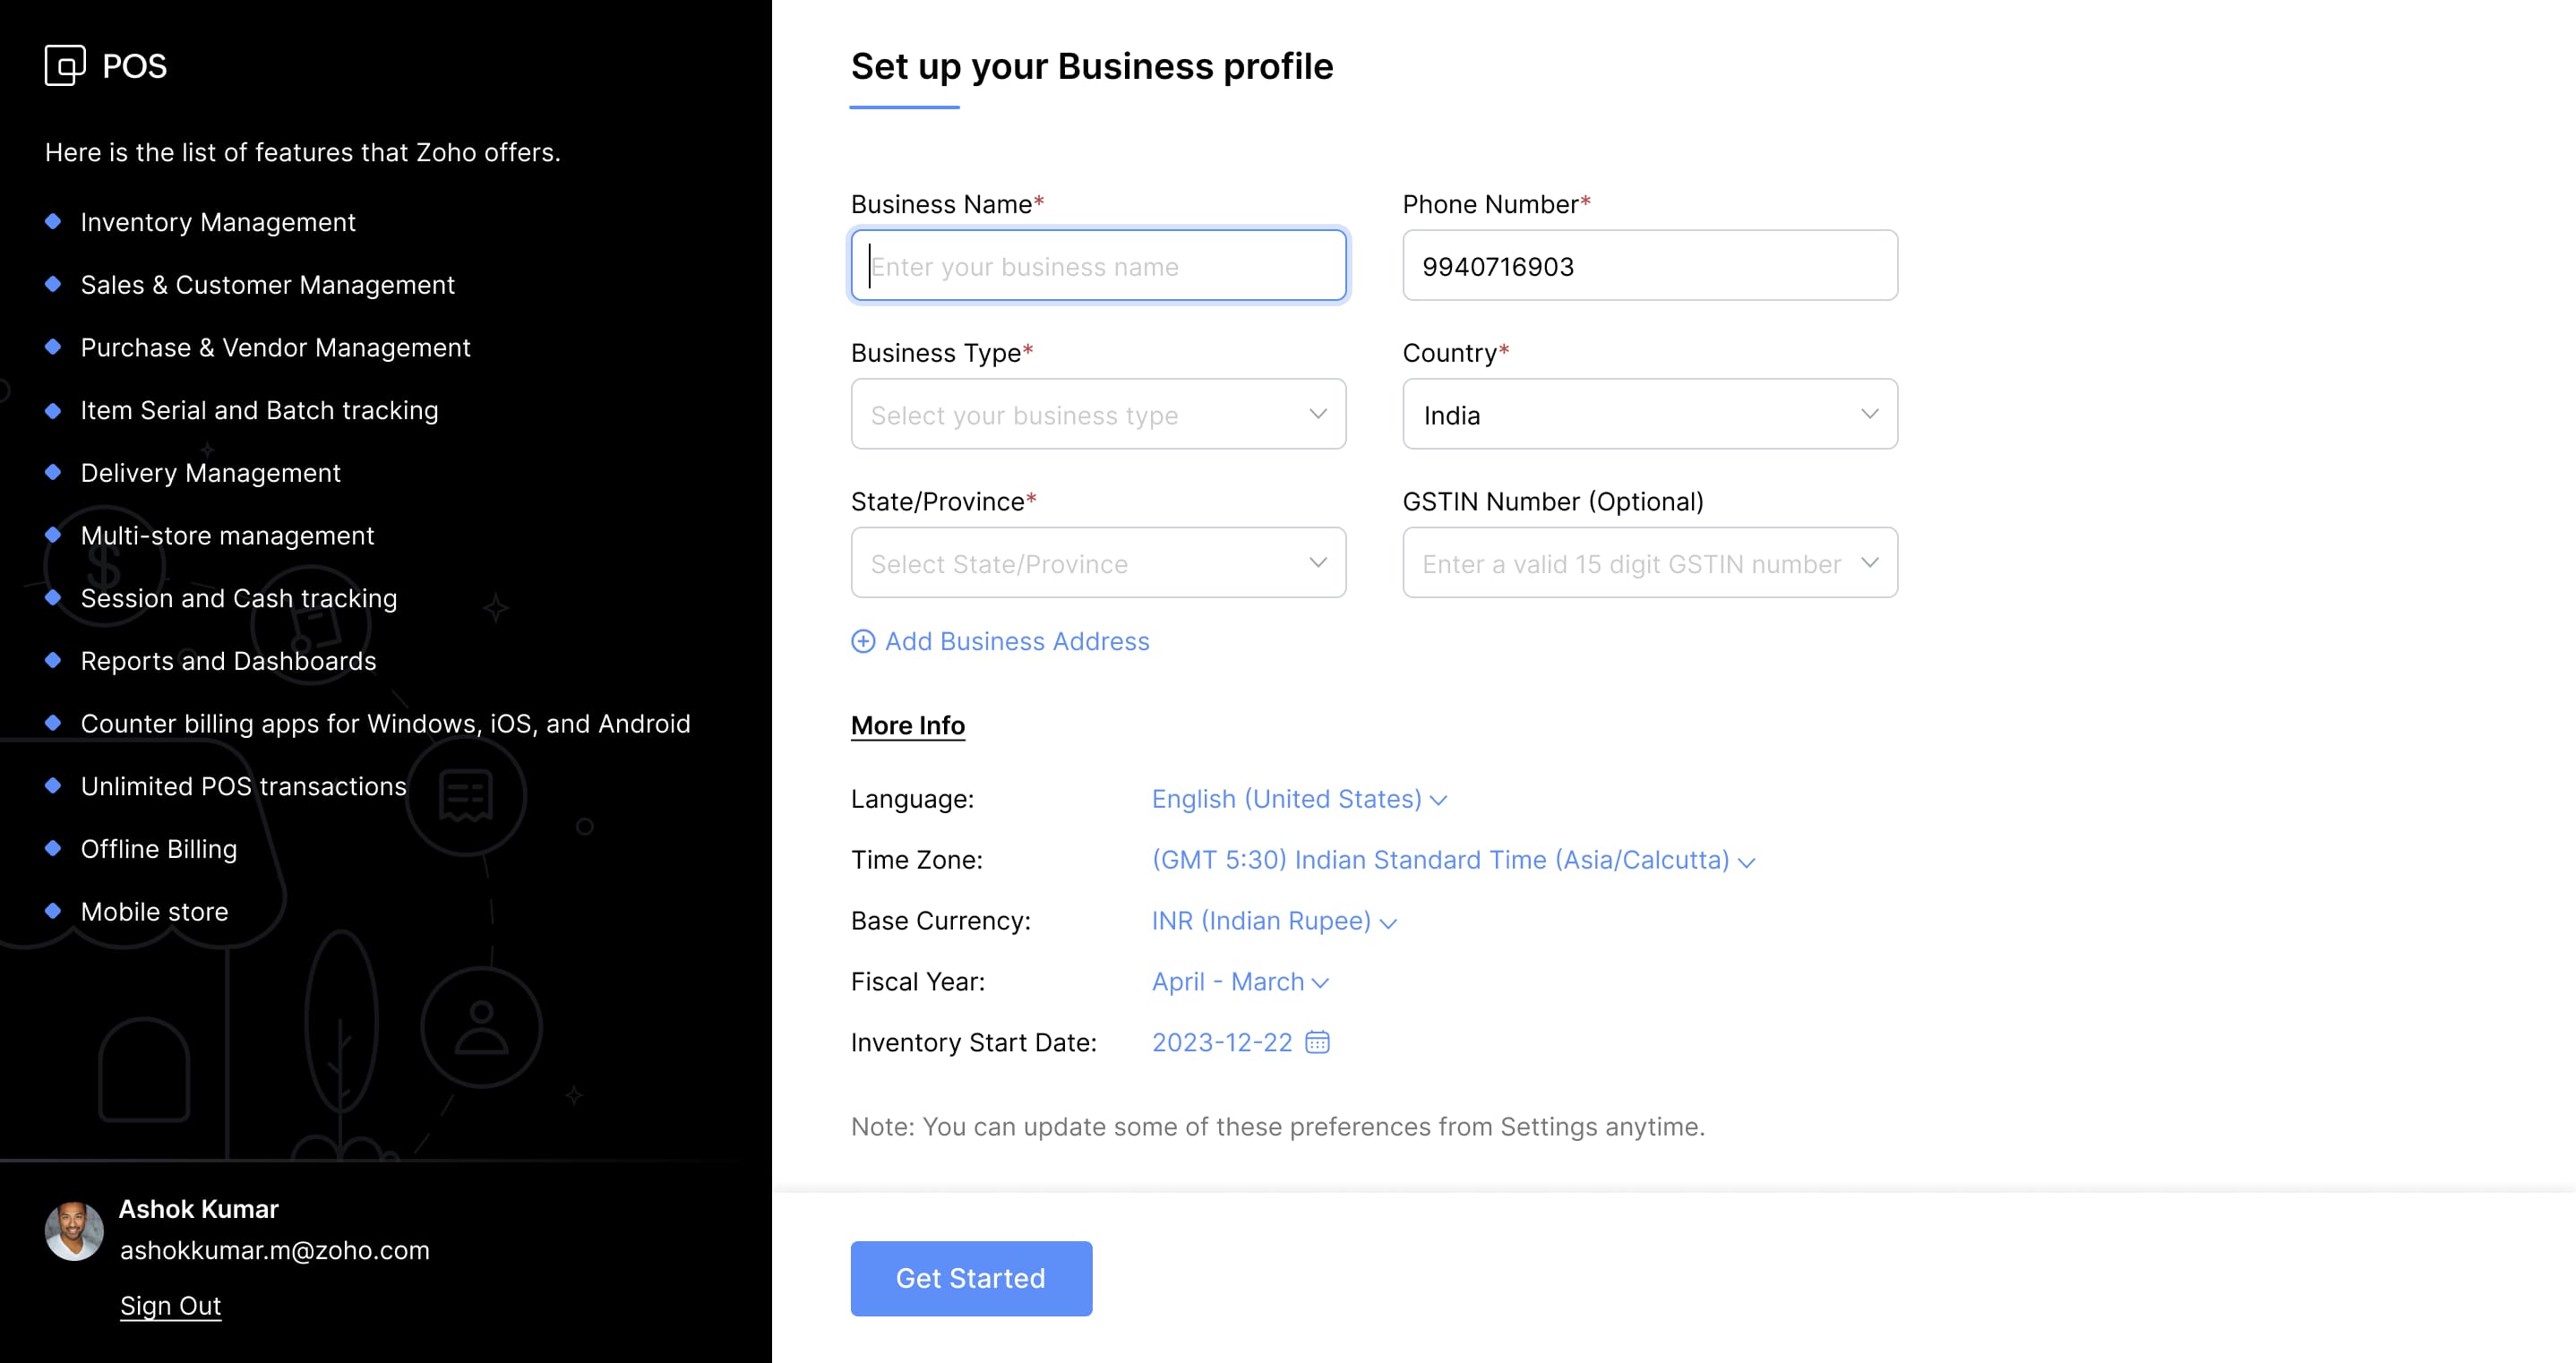Image resolution: width=2576 pixels, height=1363 pixels.
Task: Click the Add Business Address link
Action: (x=1016, y=641)
